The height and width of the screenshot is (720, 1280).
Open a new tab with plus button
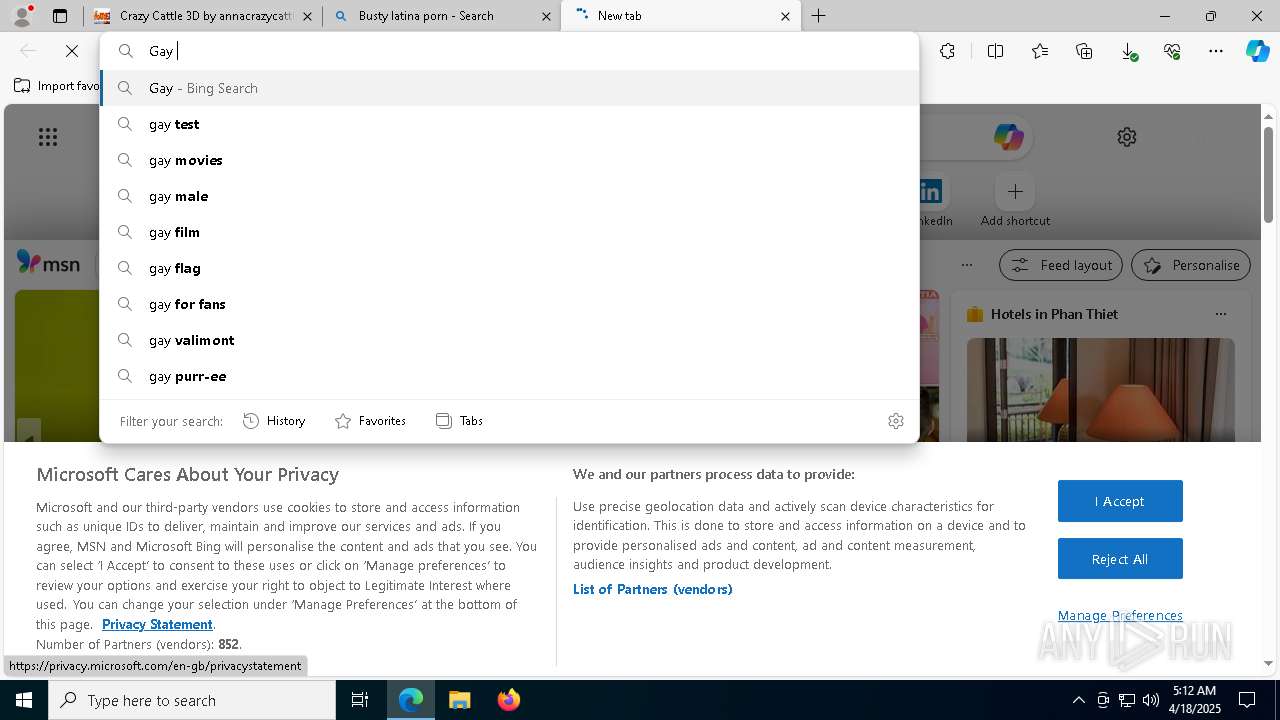tap(819, 16)
